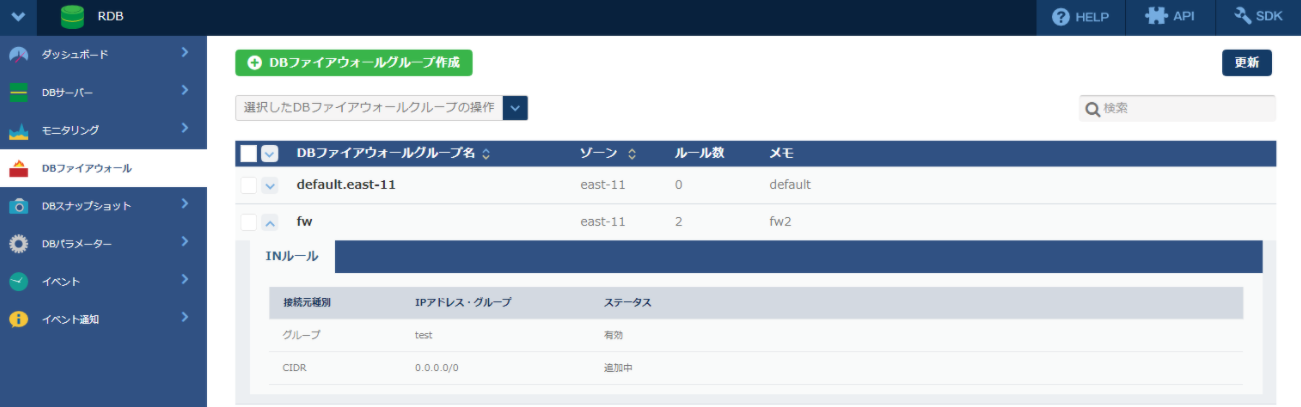
Task: Select DBファイアウォール menu item
Action: pos(103,168)
